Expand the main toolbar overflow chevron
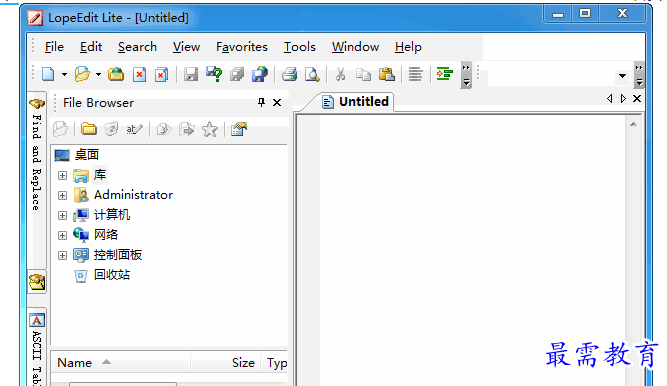Screen dimensions: 667x386 466,75
